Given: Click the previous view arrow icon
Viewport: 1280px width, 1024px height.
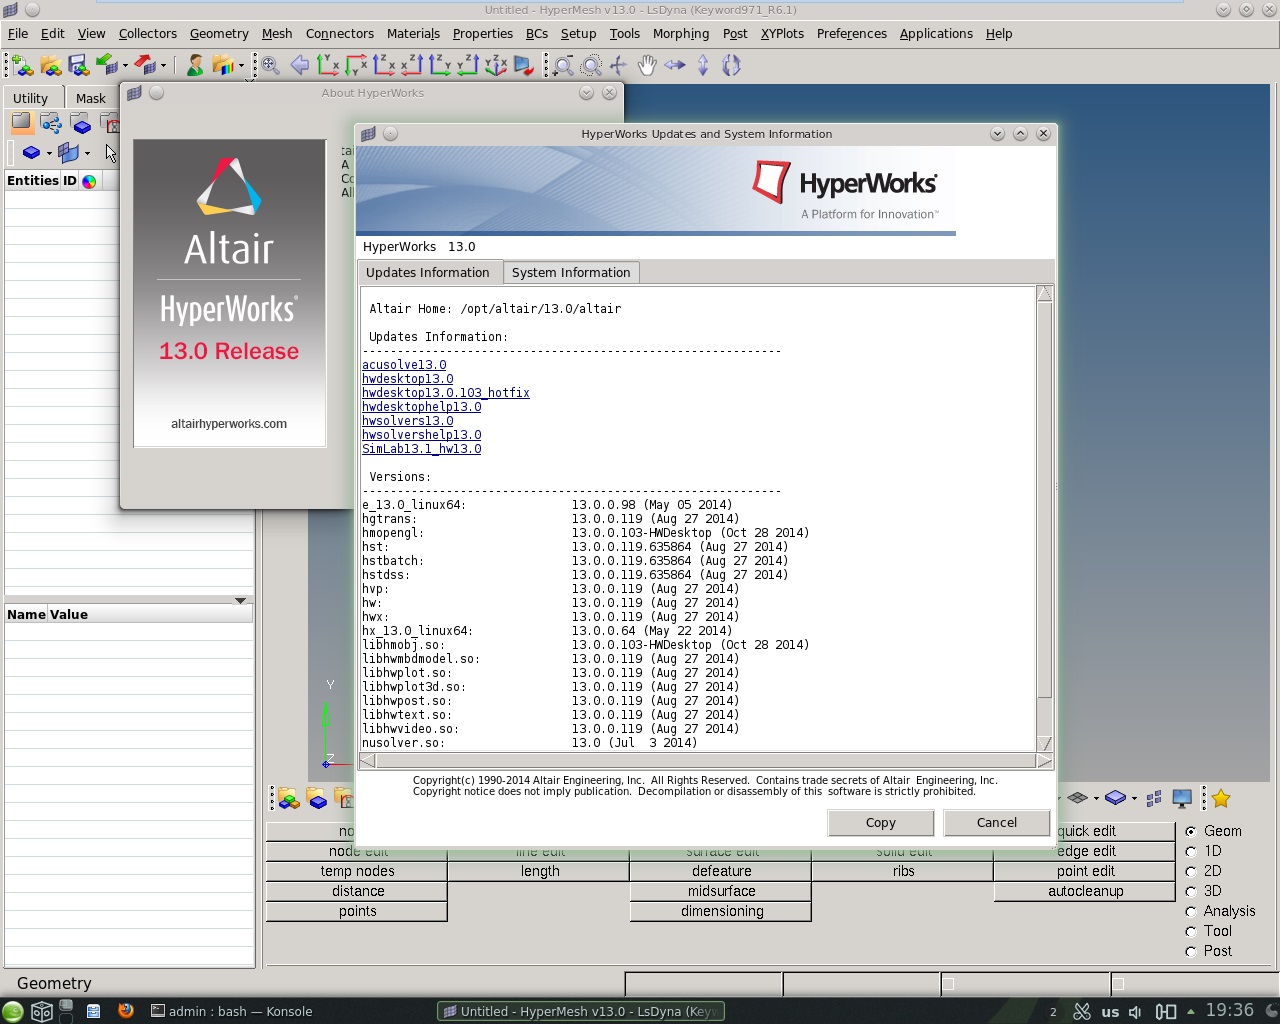Looking at the screenshot, I should click(299, 66).
